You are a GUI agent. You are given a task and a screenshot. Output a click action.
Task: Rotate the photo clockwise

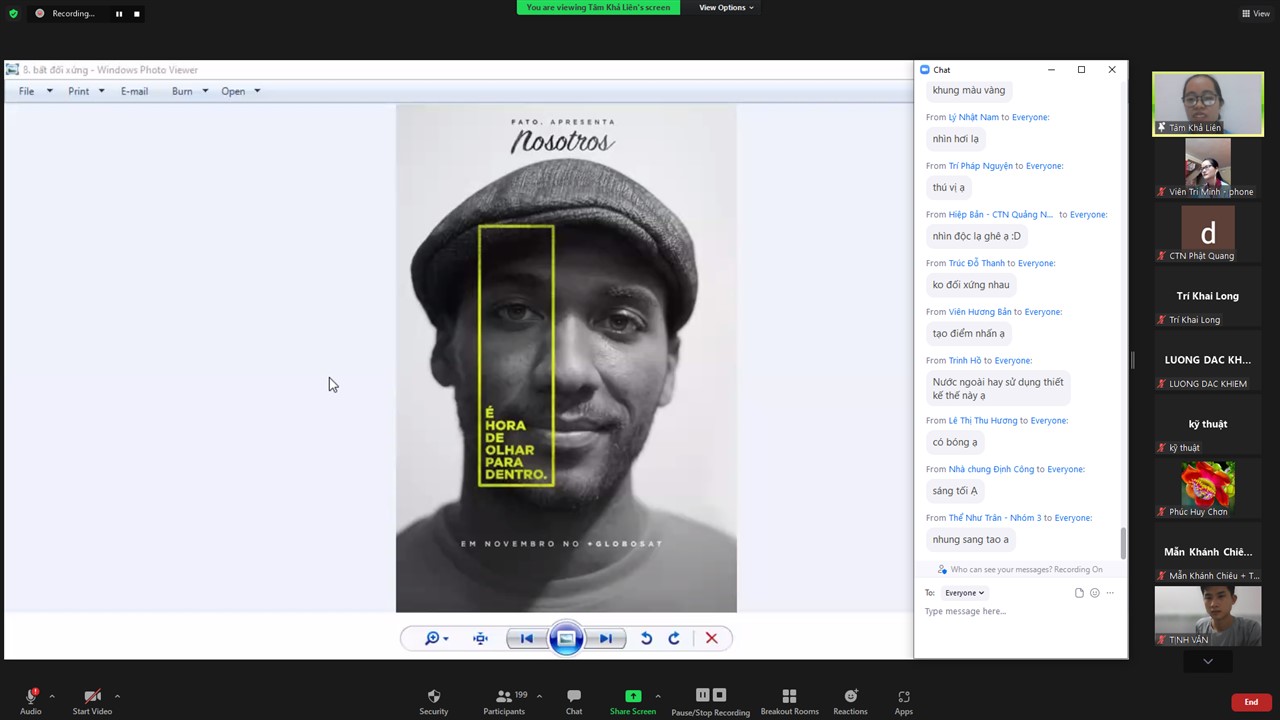pyautogui.click(x=674, y=638)
